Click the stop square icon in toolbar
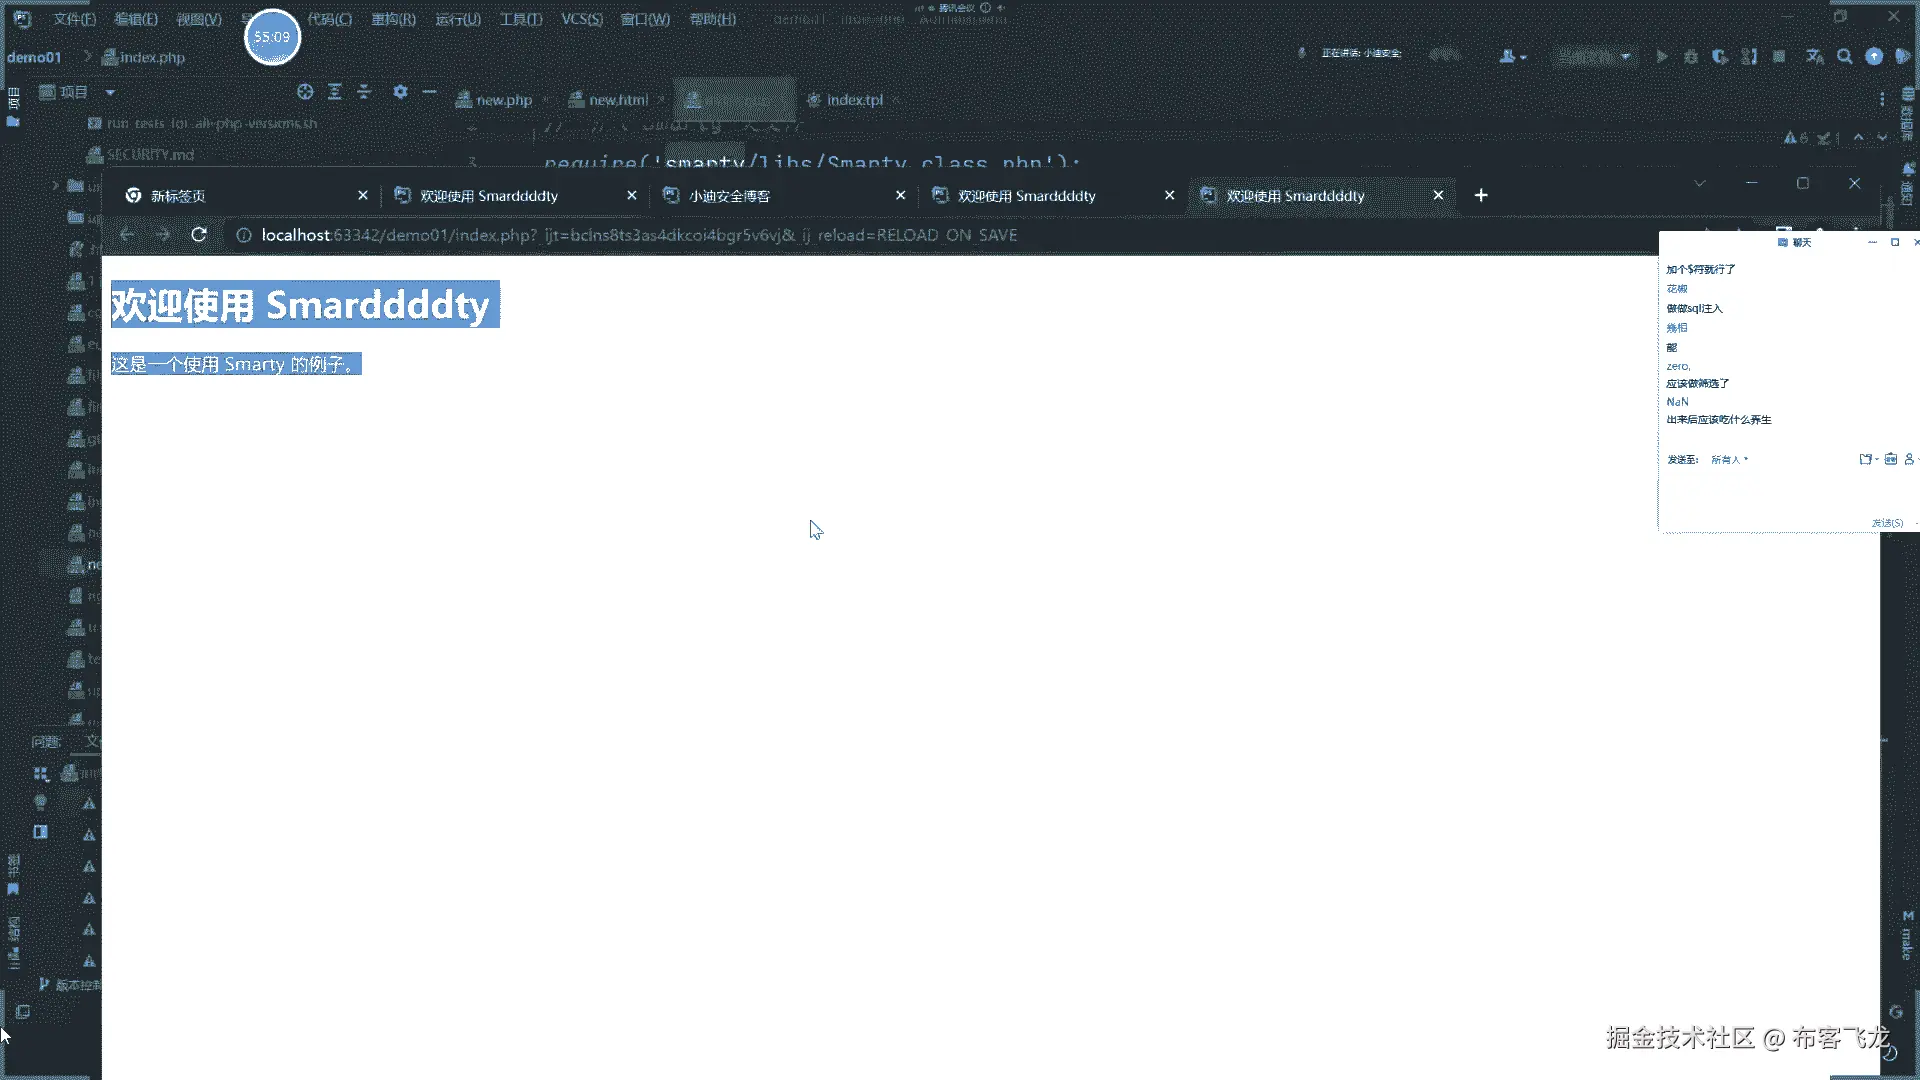 click(1779, 57)
